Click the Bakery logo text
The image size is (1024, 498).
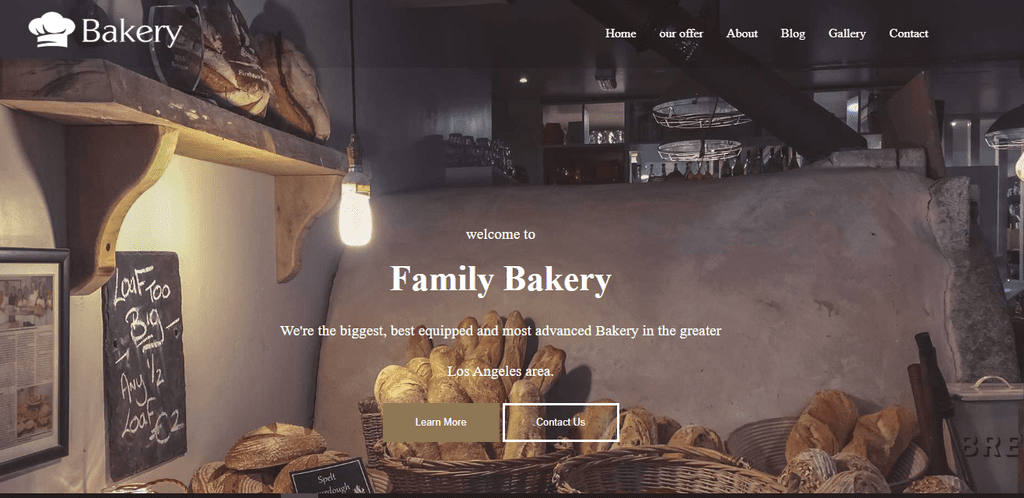coord(132,32)
